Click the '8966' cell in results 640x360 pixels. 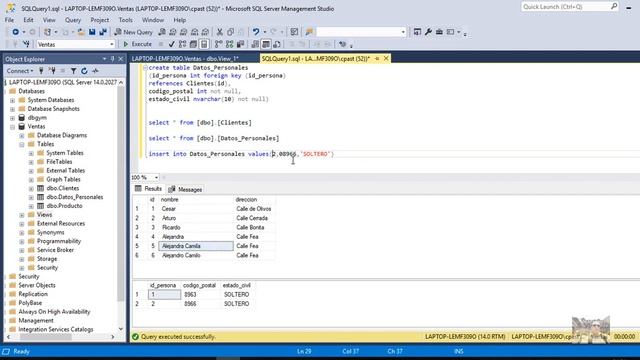pos(190,304)
